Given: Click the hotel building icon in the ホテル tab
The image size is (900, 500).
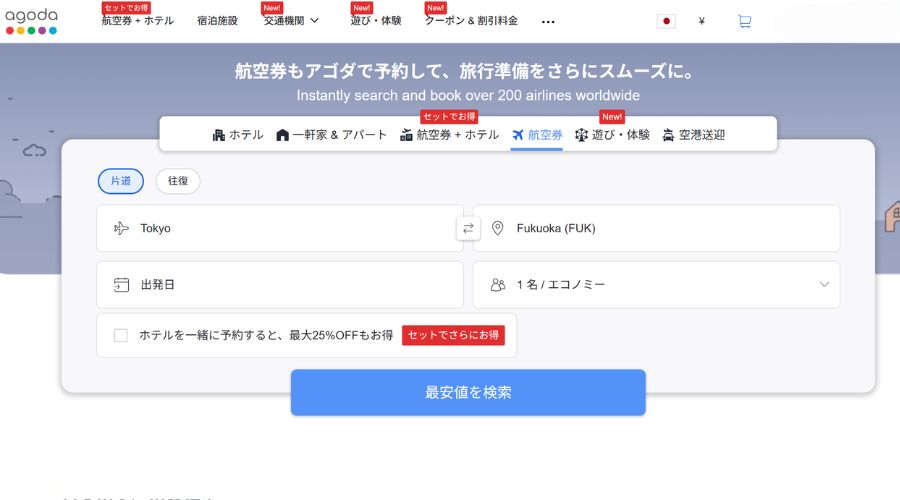Looking at the screenshot, I should coord(219,135).
